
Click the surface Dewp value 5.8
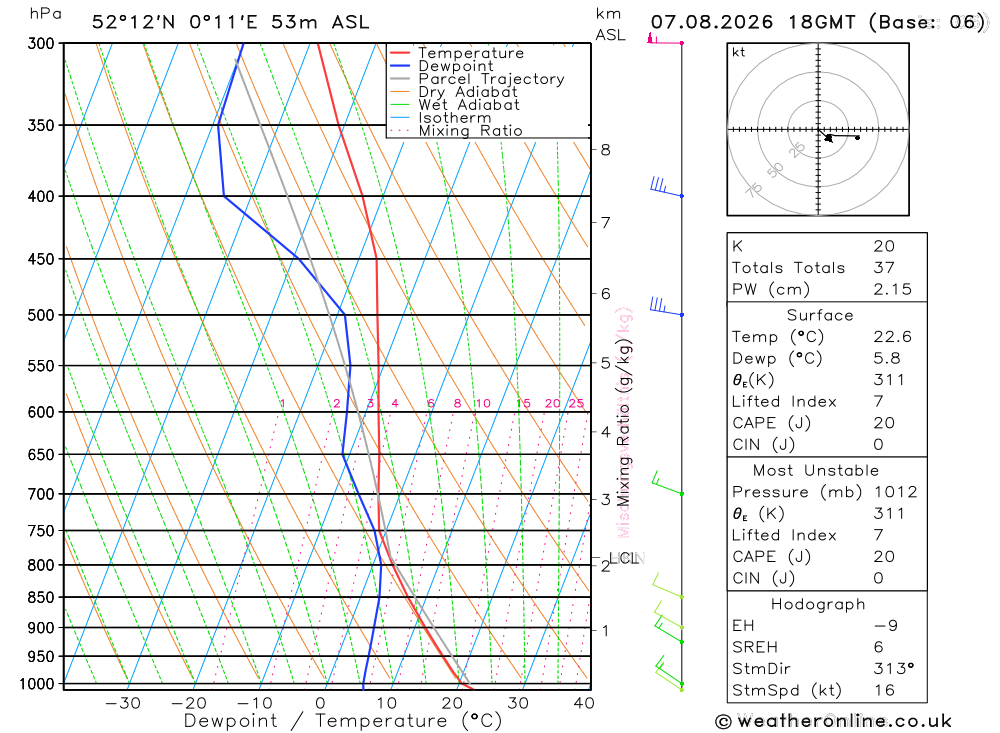[887, 359]
